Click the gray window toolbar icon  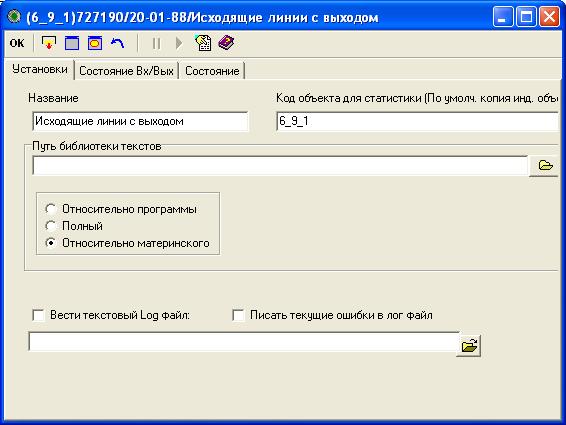tap(72, 43)
